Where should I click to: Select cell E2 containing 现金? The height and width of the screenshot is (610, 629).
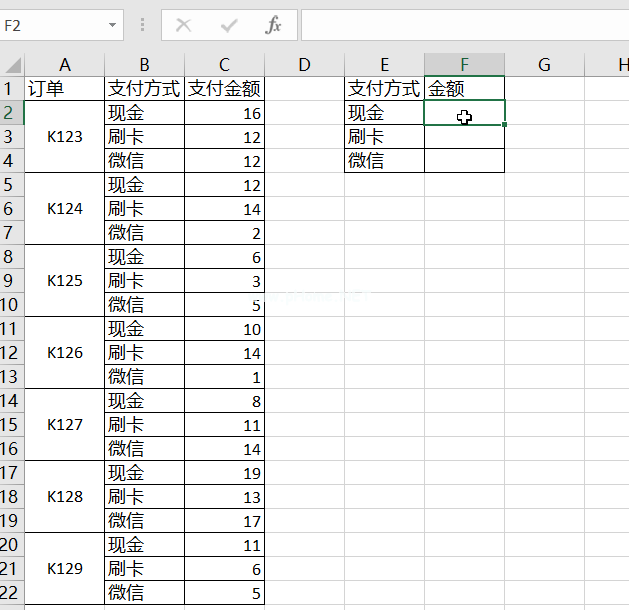coord(384,113)
